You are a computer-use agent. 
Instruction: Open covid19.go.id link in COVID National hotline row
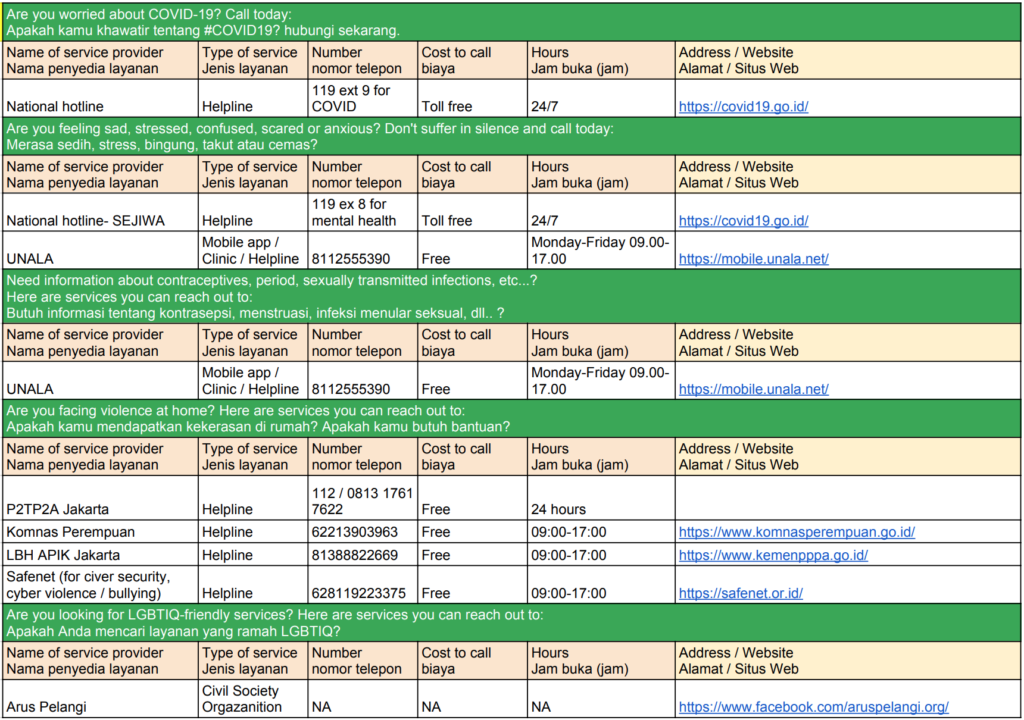point(743,106)
